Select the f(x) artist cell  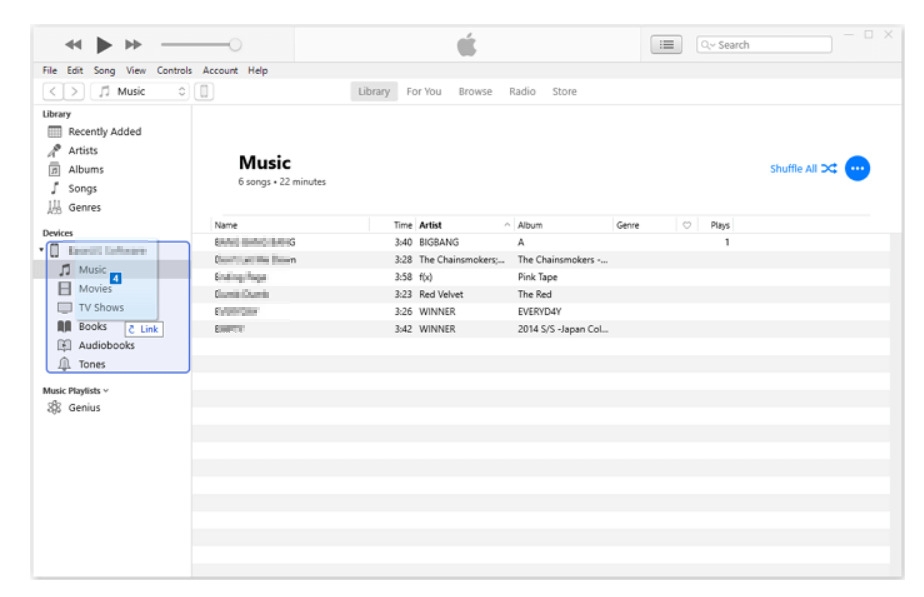click(x=425, y=277)
